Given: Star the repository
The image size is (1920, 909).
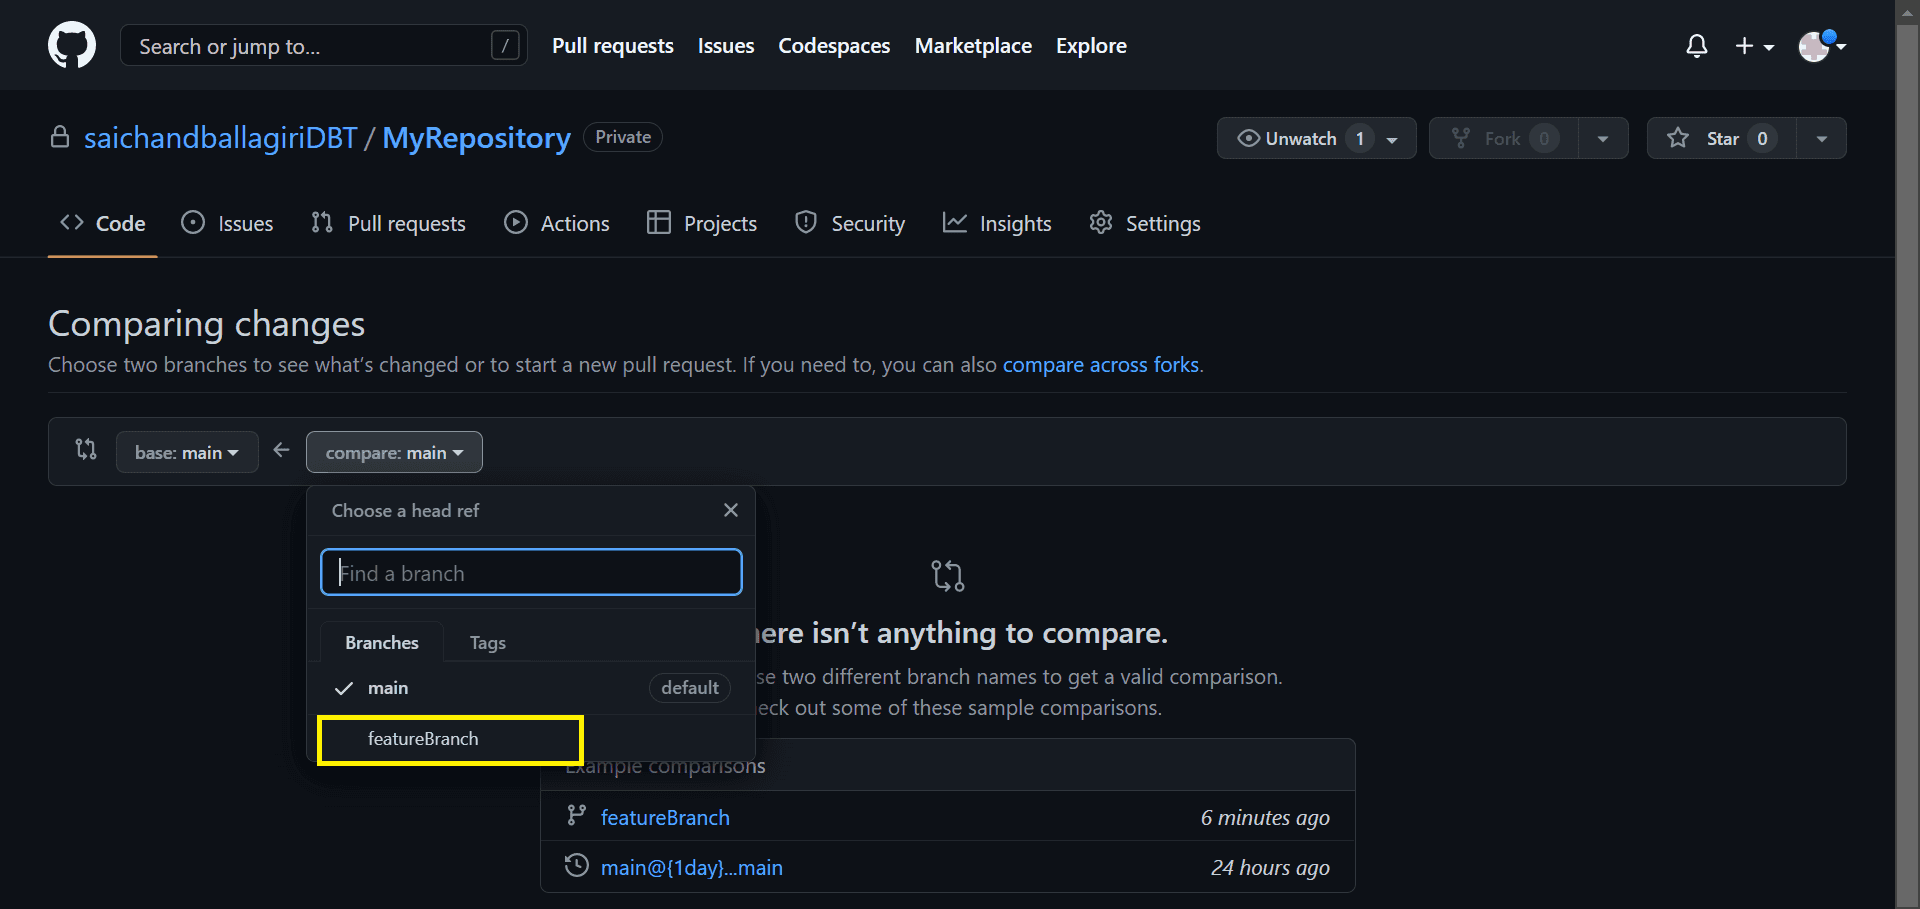Looking at the screenshot, I should coord(1722,138).
